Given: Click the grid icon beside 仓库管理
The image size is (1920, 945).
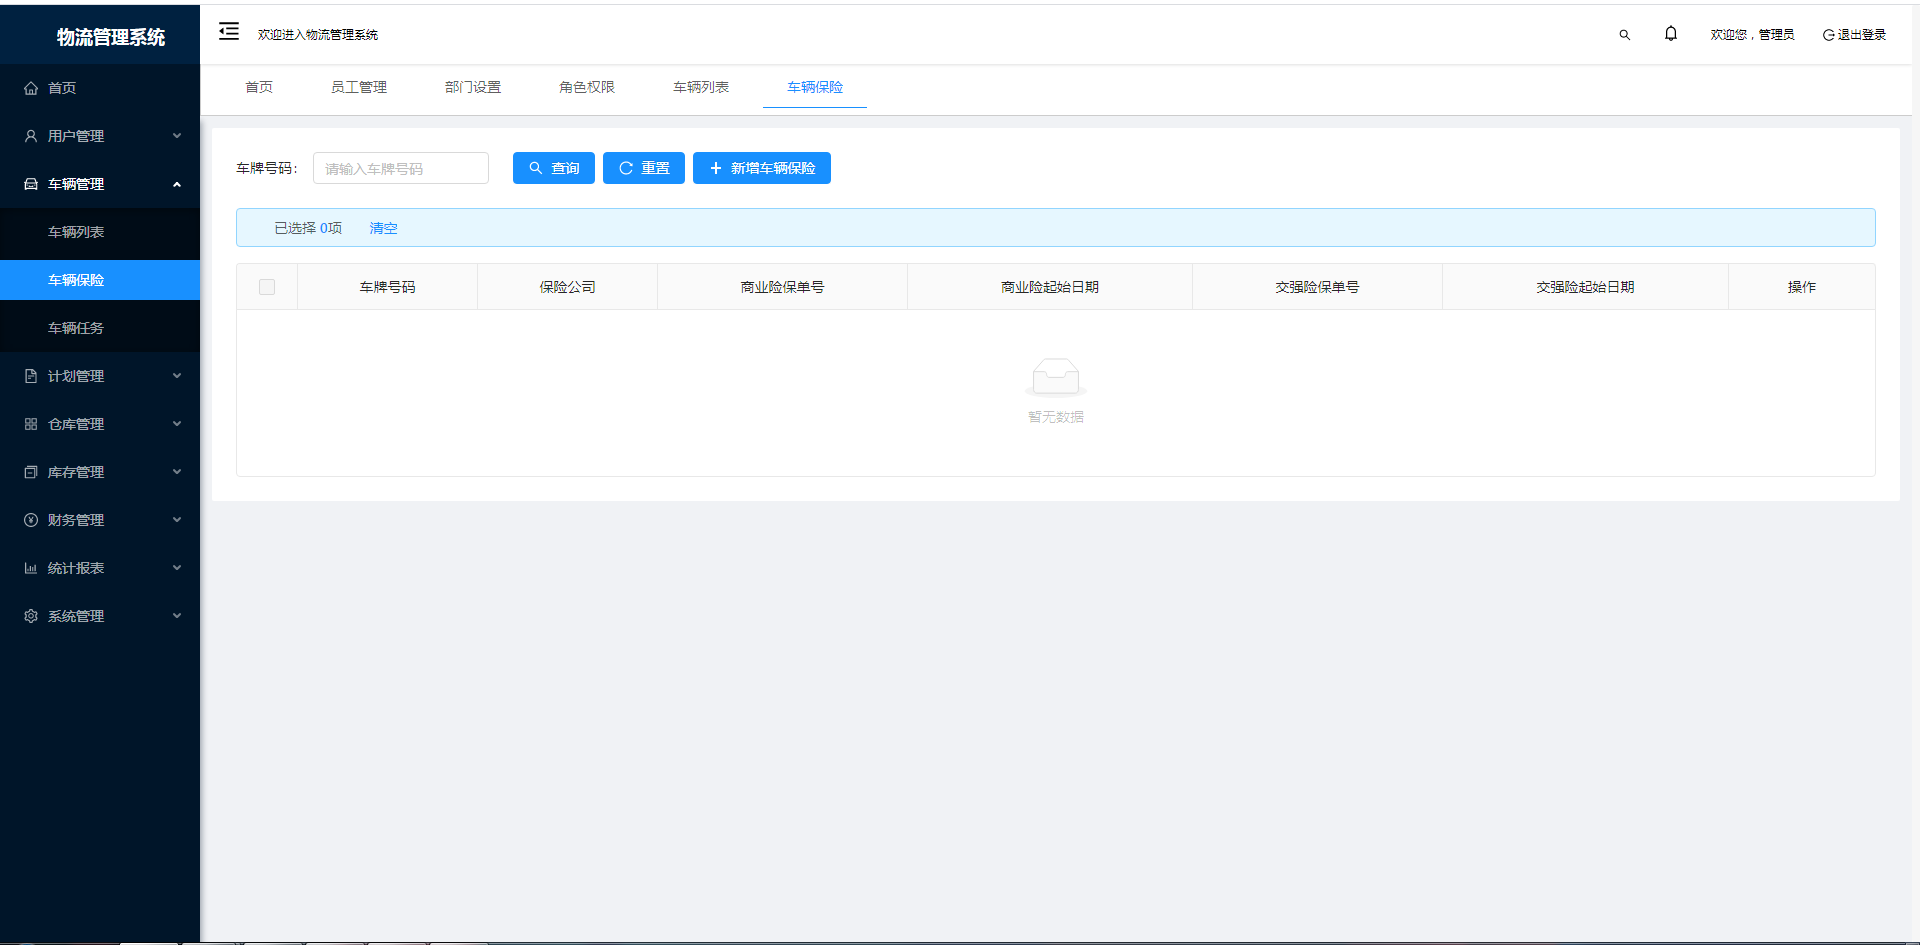Looking at the screenshot, I should tap(31, 424).
